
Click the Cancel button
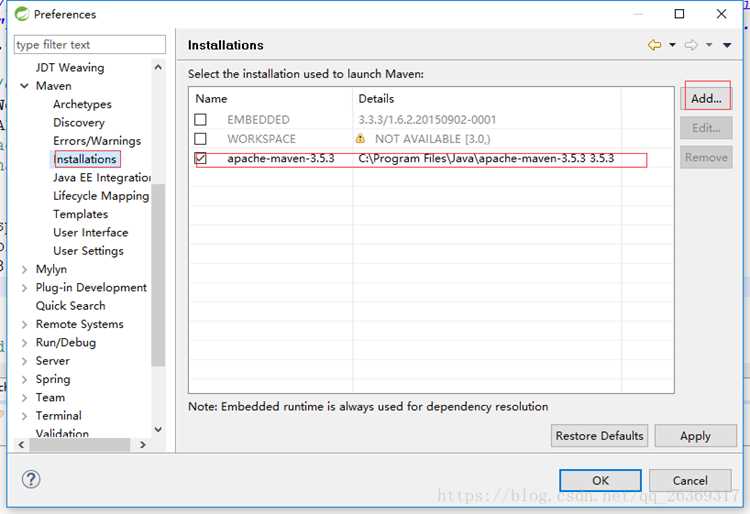[690, 480]
